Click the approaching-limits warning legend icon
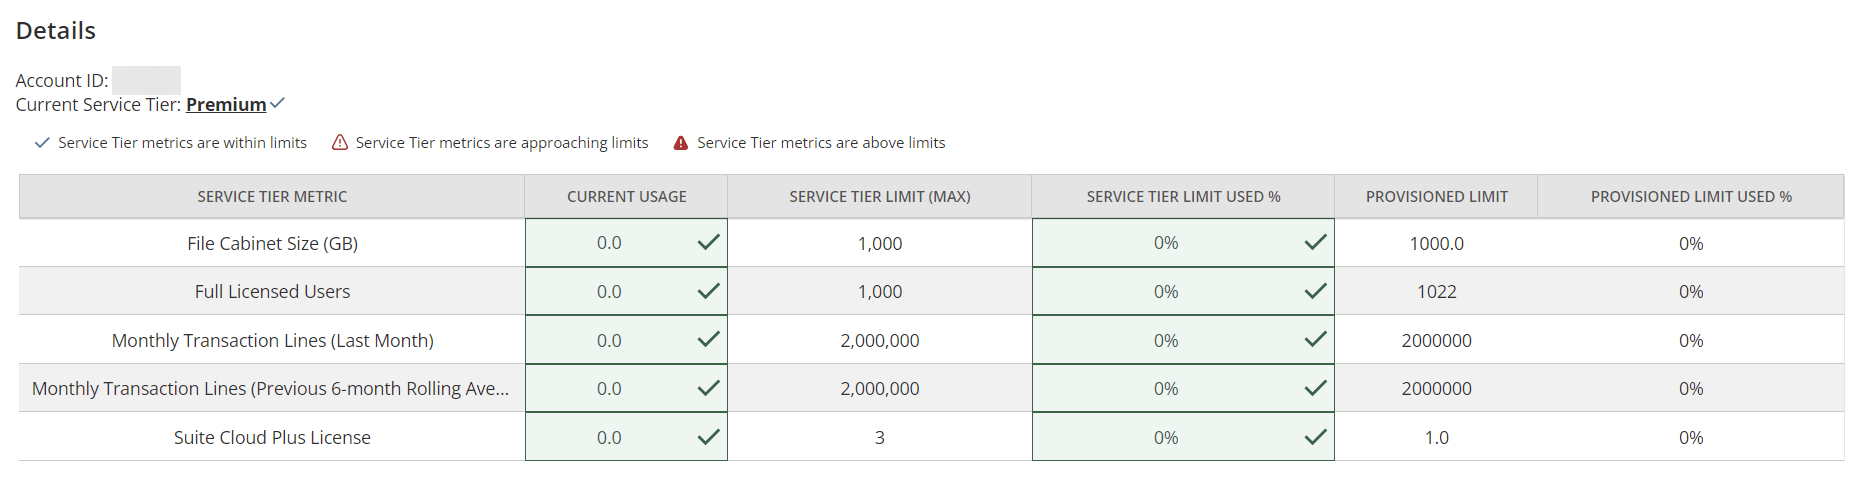The height and width of the screenshot is (484, 1864). coord(340,143)
